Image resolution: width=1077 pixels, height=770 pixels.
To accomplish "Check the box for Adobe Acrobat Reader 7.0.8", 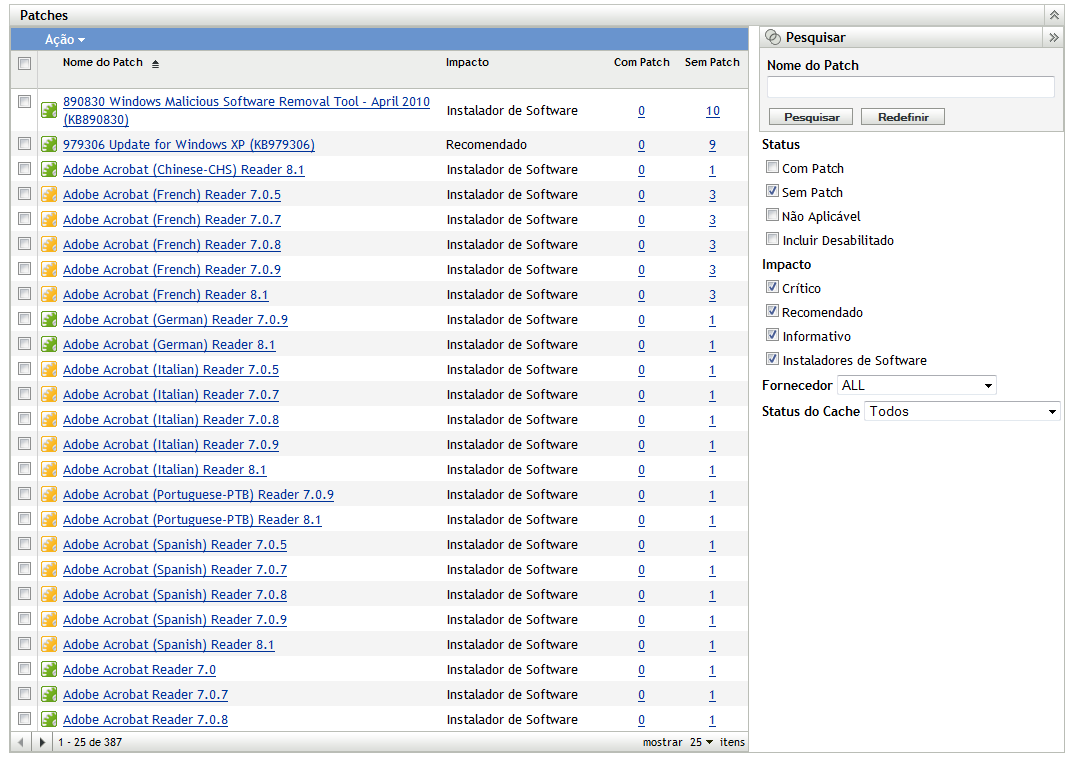I will click(25, 718).
